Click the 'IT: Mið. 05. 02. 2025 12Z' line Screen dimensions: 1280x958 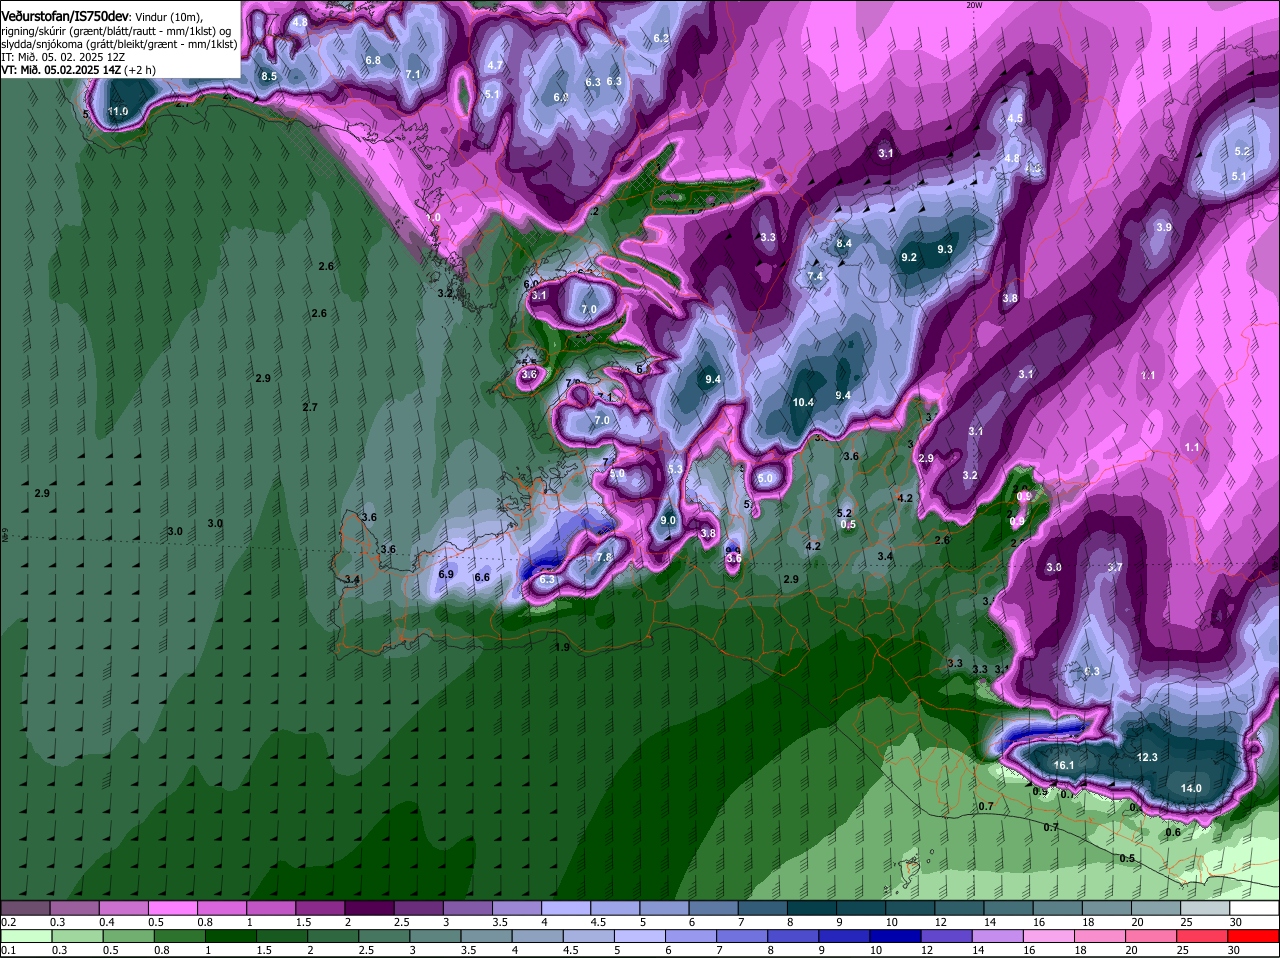(x=63, y=57)
